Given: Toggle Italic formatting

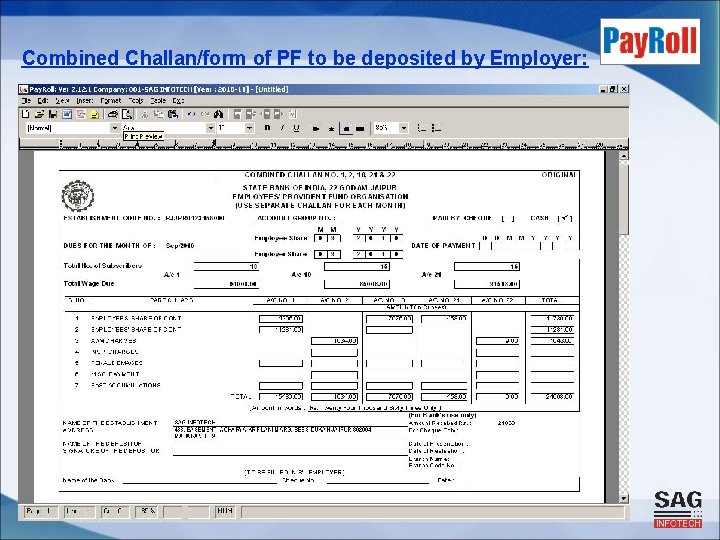Looking at the screenshot, I should pos(282,128).
